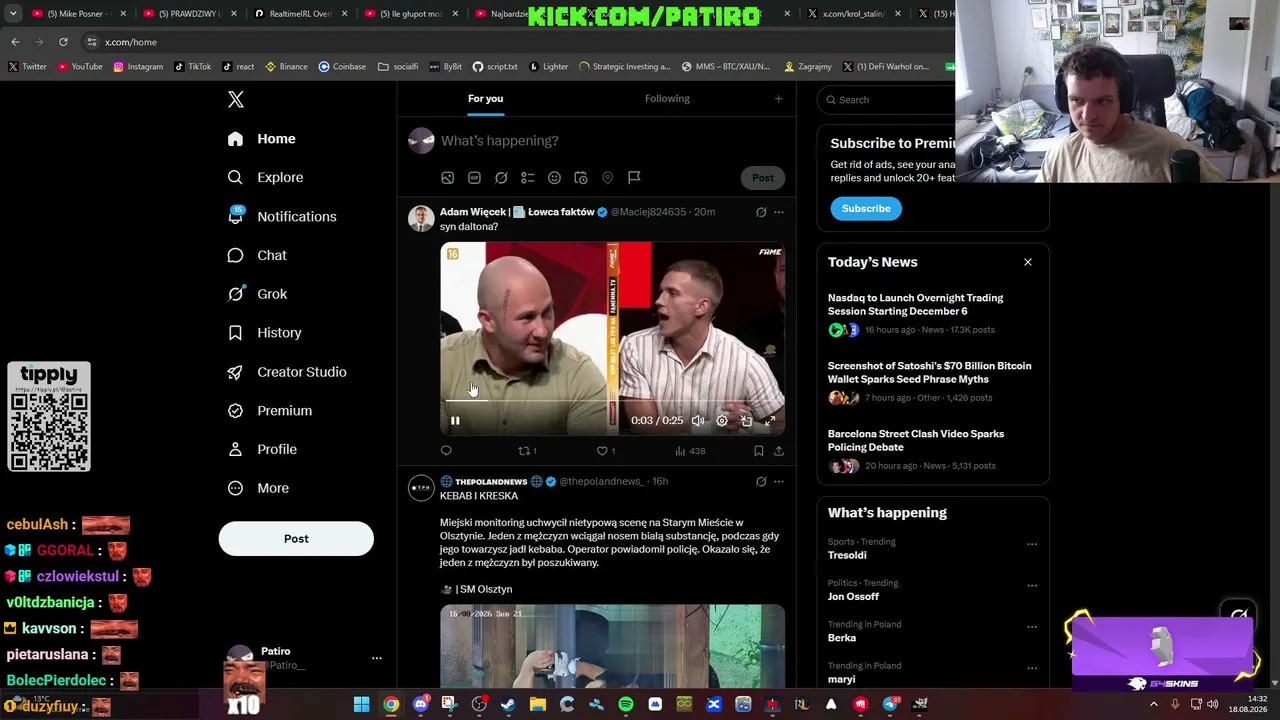Open Premium in the sidebar

(269, 410)
